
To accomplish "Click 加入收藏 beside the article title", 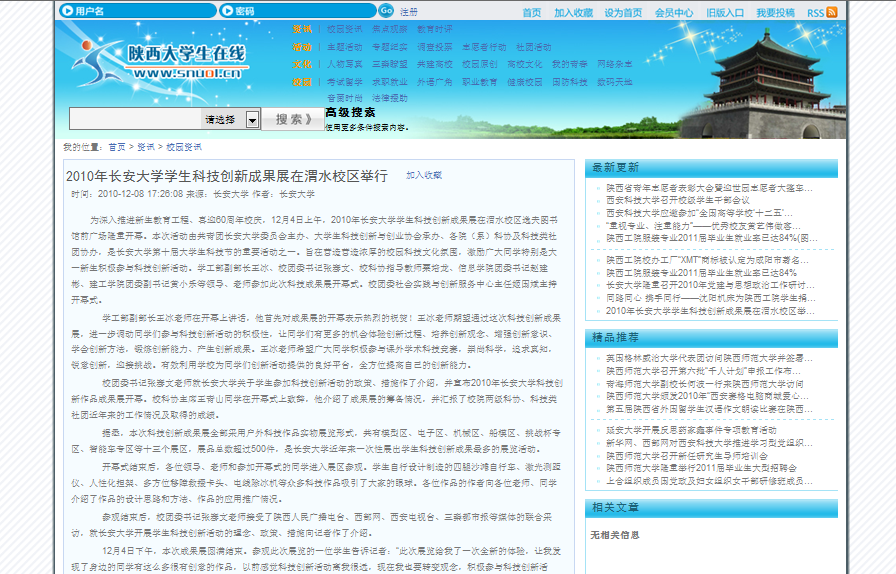I will pos(424,175).
